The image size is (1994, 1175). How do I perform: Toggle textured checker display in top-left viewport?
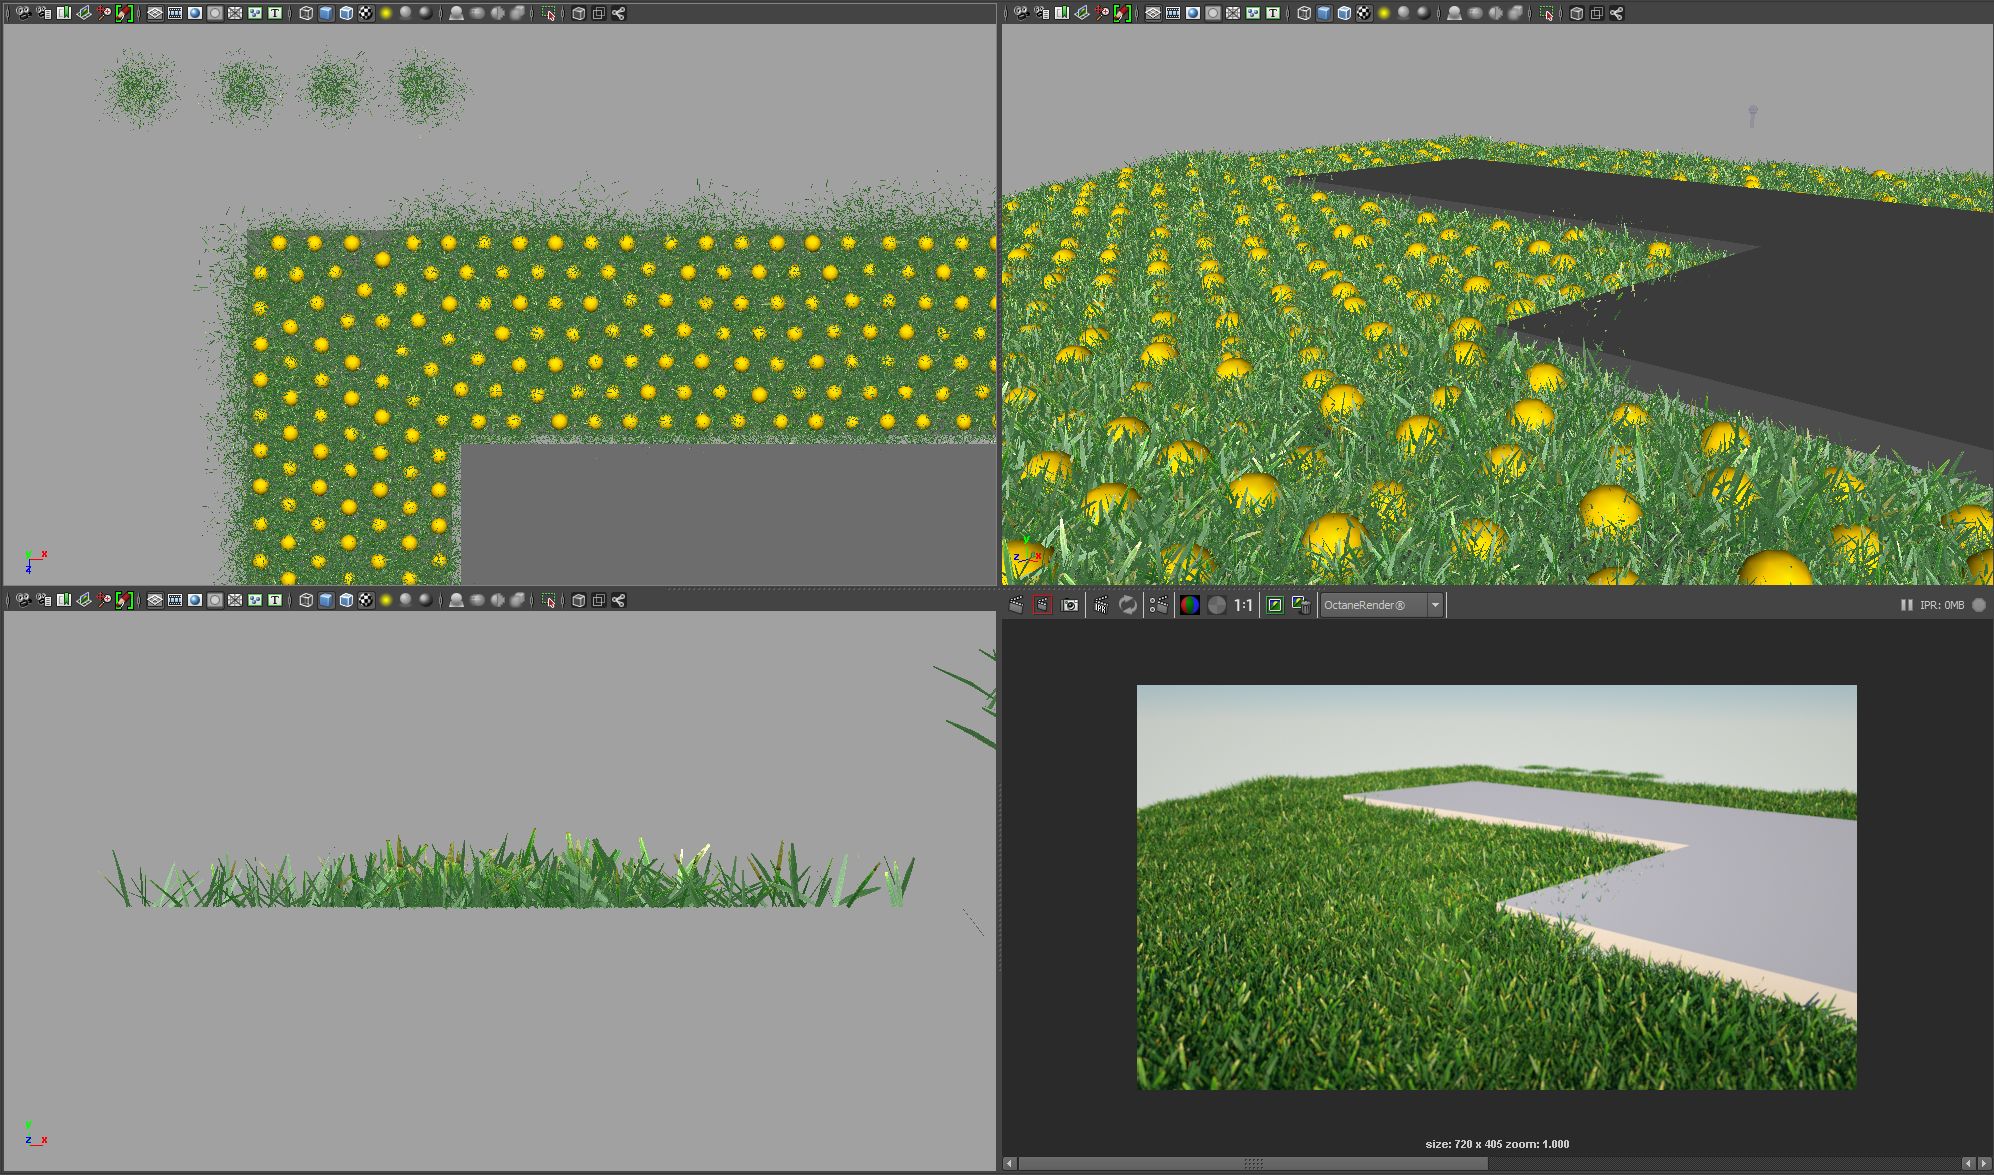pos(366,13)
